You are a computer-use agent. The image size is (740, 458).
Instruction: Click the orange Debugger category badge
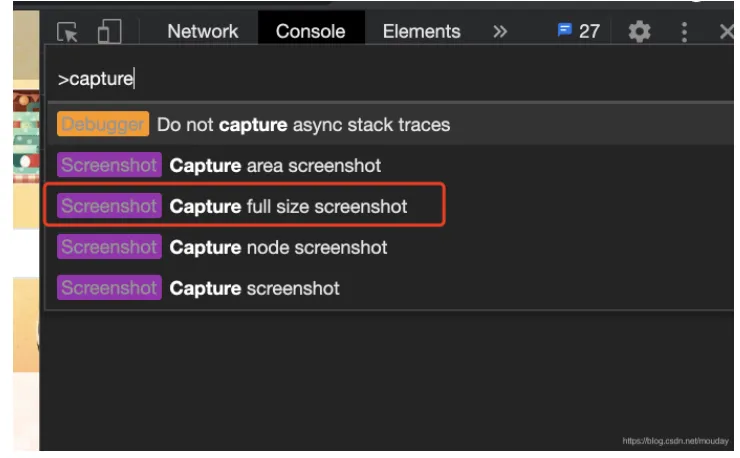(x=103, y=125)
